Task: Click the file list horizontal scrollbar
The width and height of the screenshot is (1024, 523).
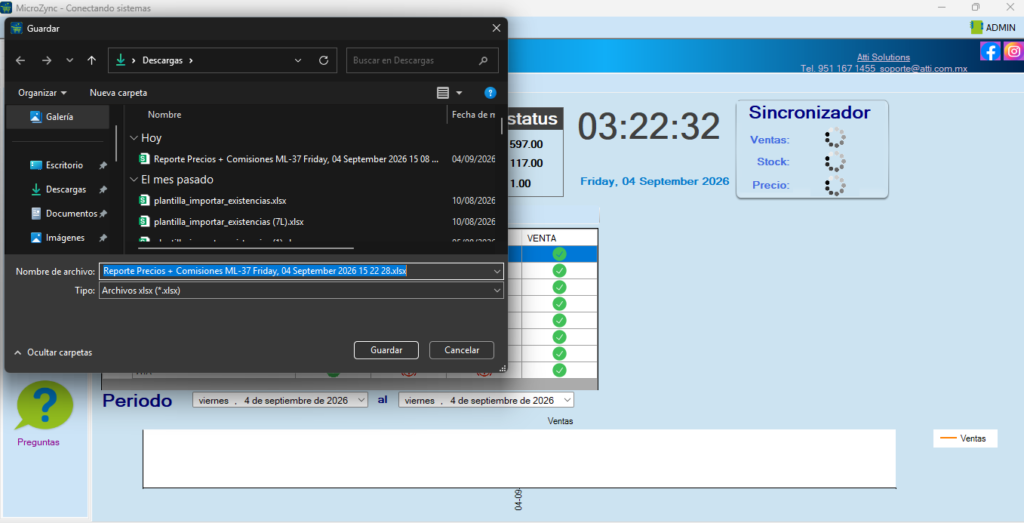Action: click(246, 247)
